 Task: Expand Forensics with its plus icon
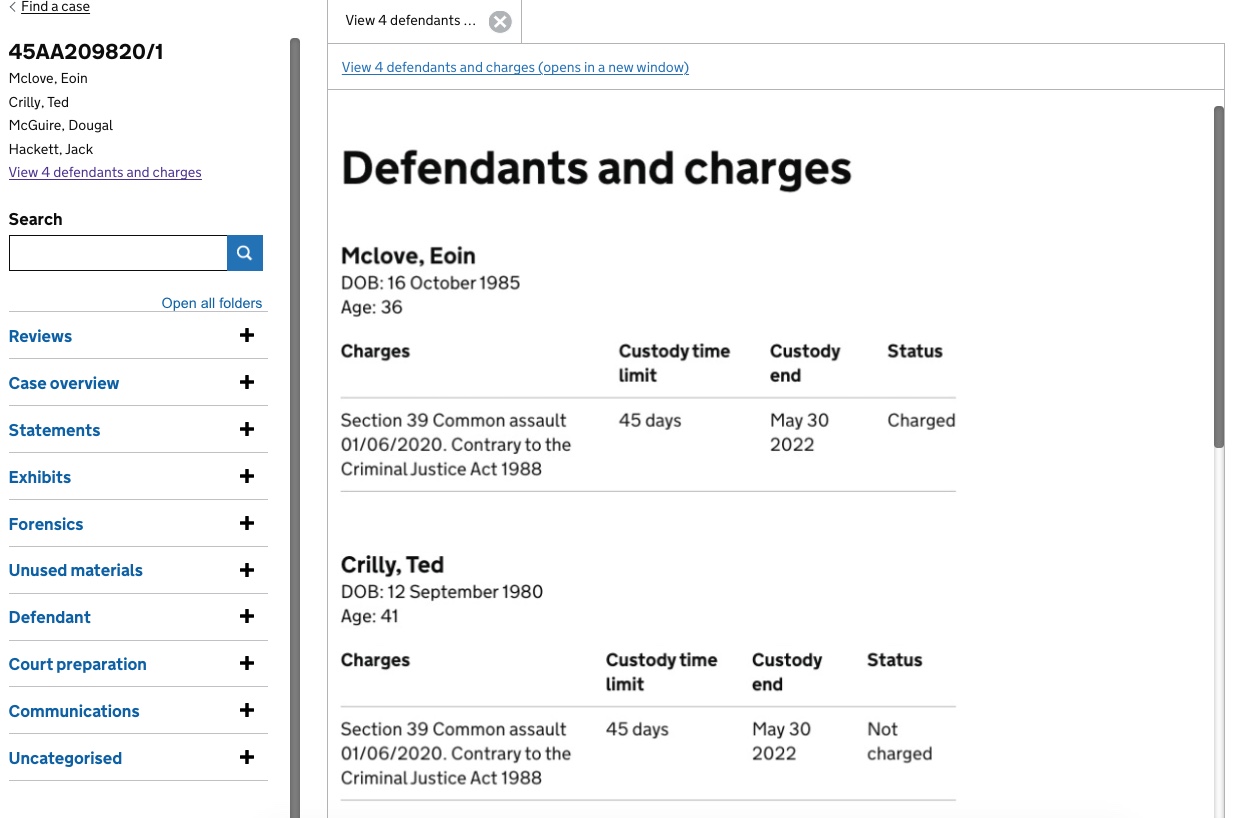click(x=247, y=524)
